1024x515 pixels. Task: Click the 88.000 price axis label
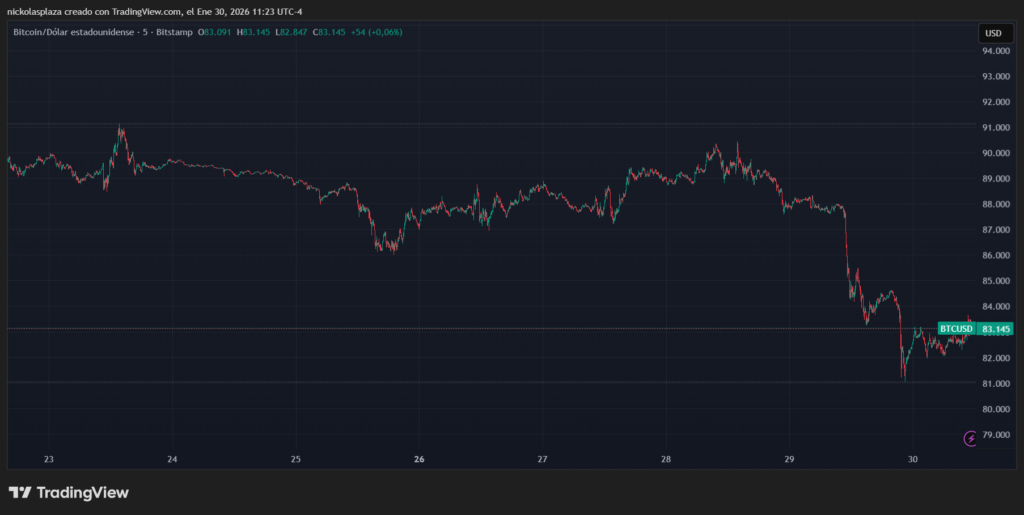click(x=994, y=204)
